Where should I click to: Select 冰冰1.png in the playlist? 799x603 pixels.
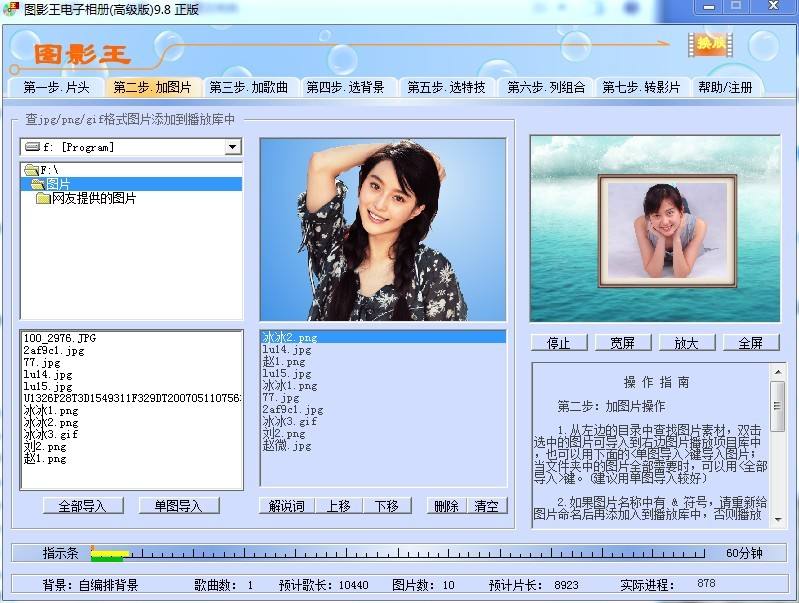(289, 385)
